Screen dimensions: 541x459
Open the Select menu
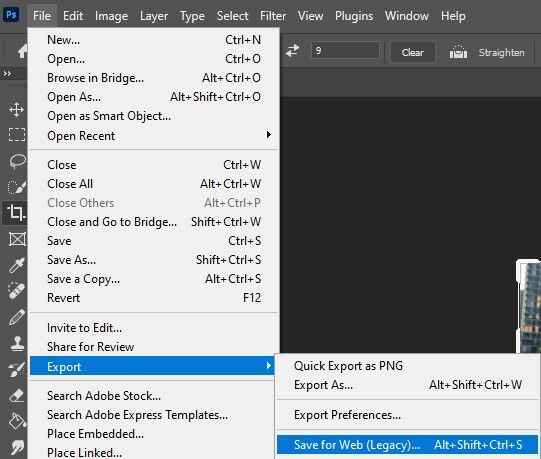pyautogui.click(x=232, y=16)
